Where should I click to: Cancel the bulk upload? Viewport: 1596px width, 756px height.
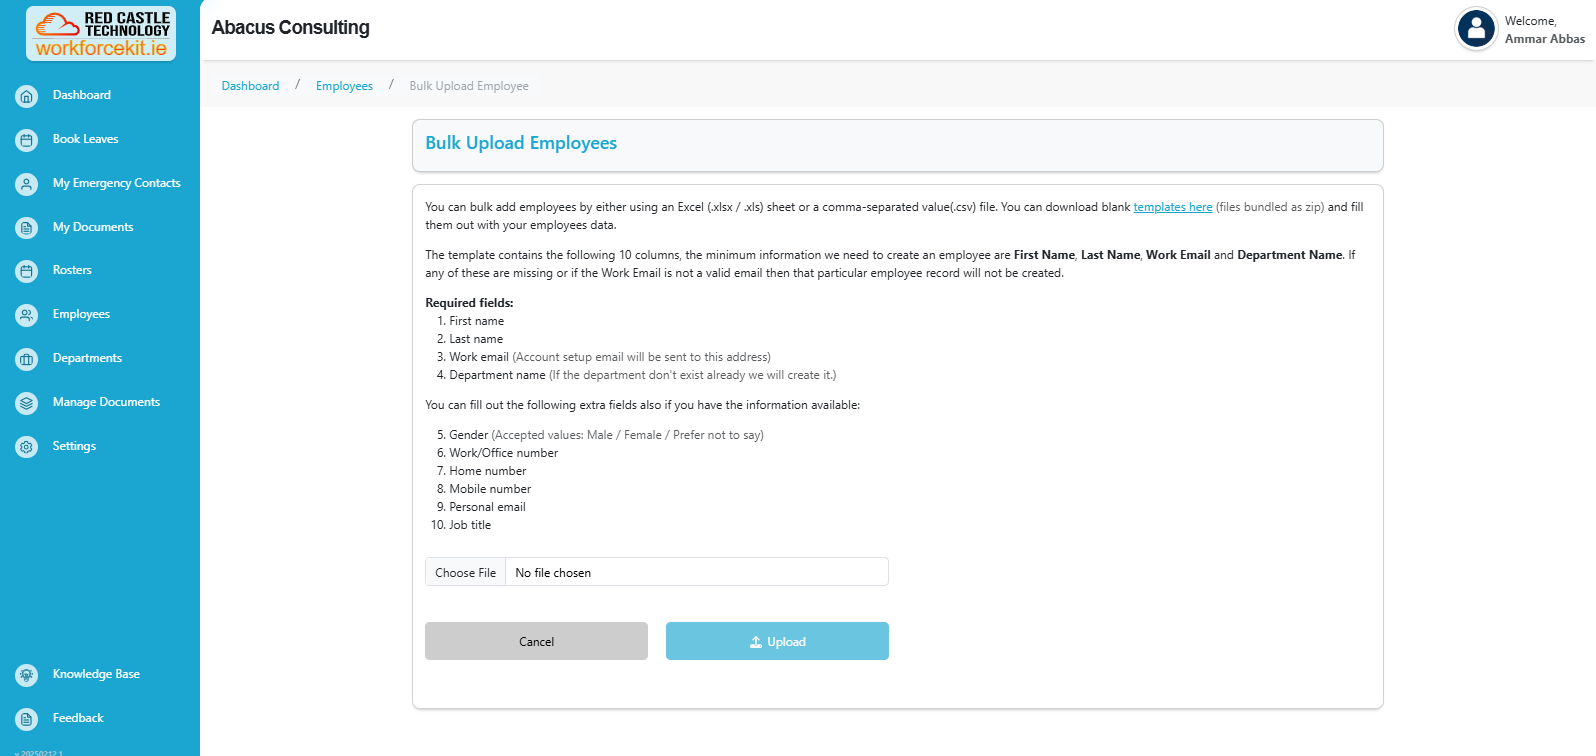[536, 641]
